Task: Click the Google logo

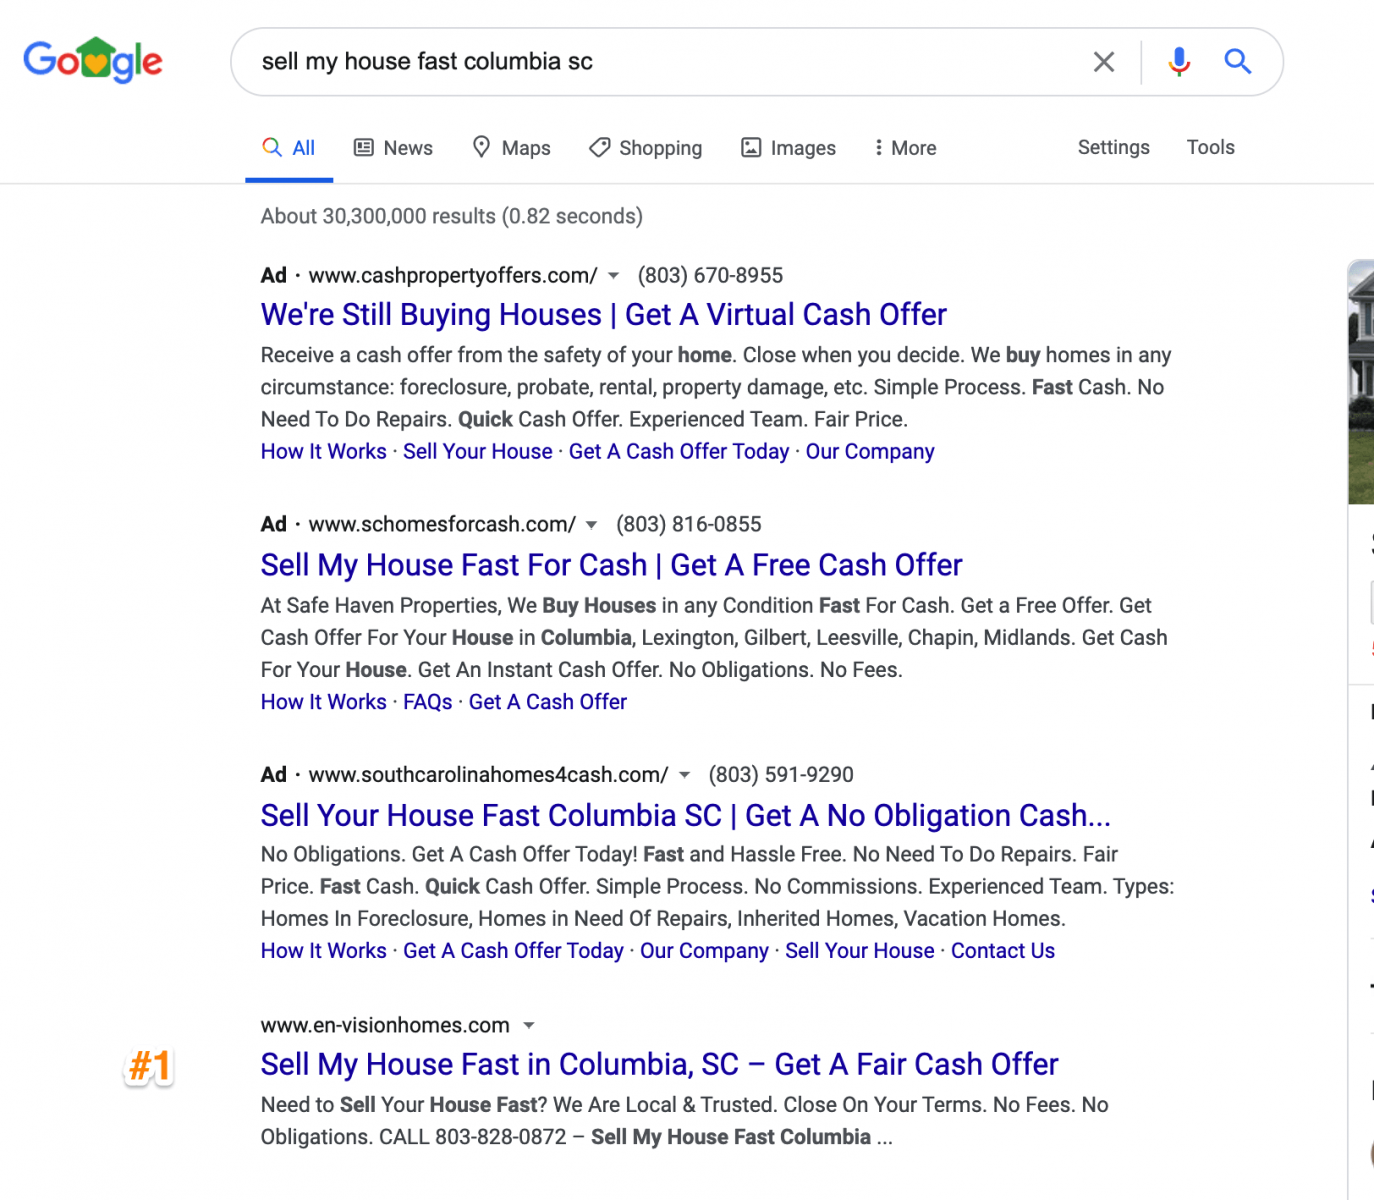Action: click(93, 60)
